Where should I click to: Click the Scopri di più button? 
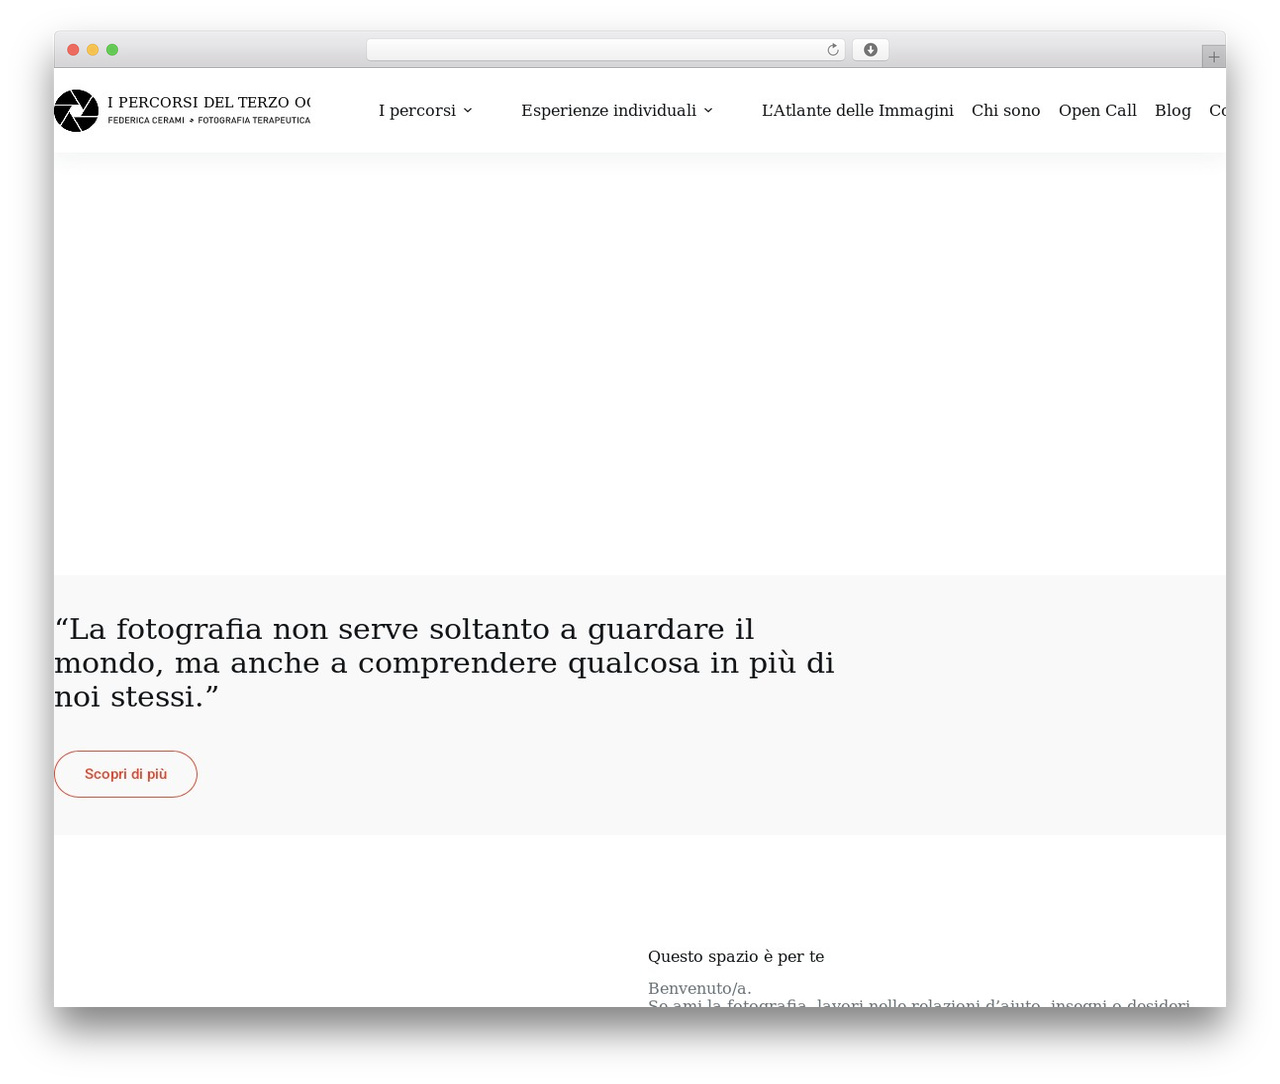[125, 774]
